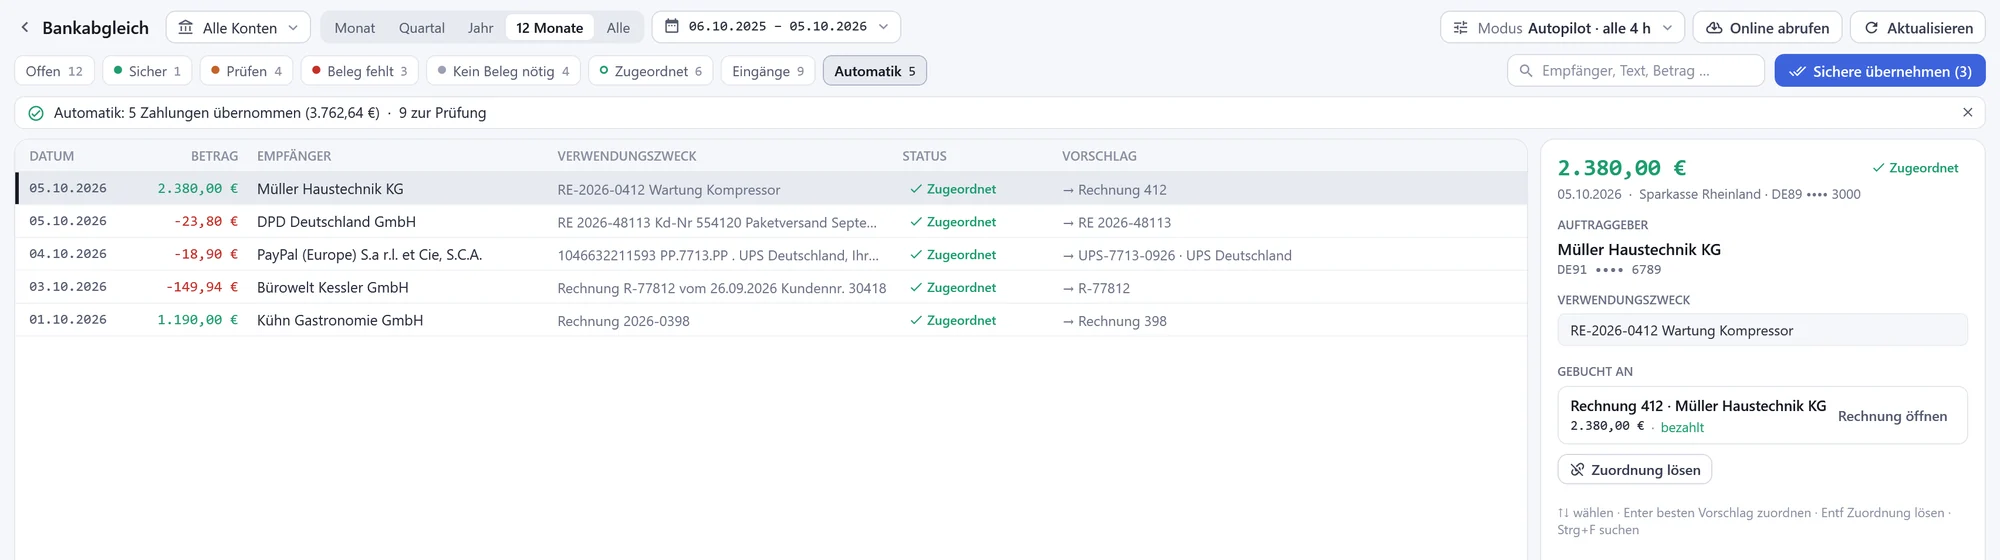The image size is (2000, 560).
Task: Filter by Kein Beleg nötig 4
Action: (x=503, y=71)
